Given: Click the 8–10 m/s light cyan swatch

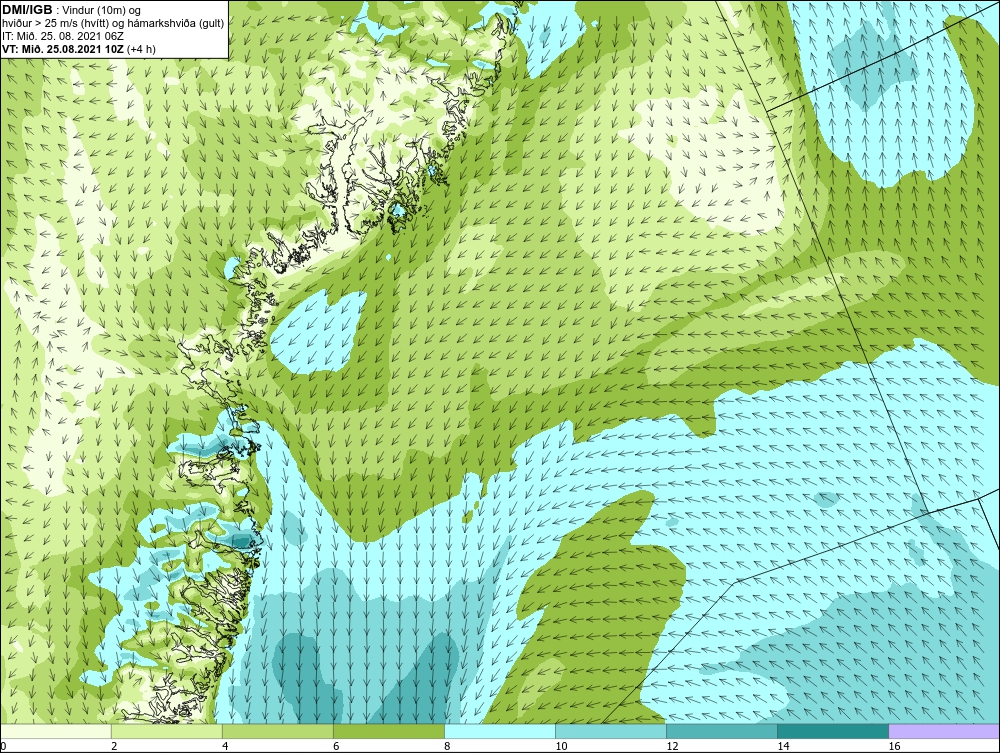Looking at the screenshot, I should click(500, 731).
